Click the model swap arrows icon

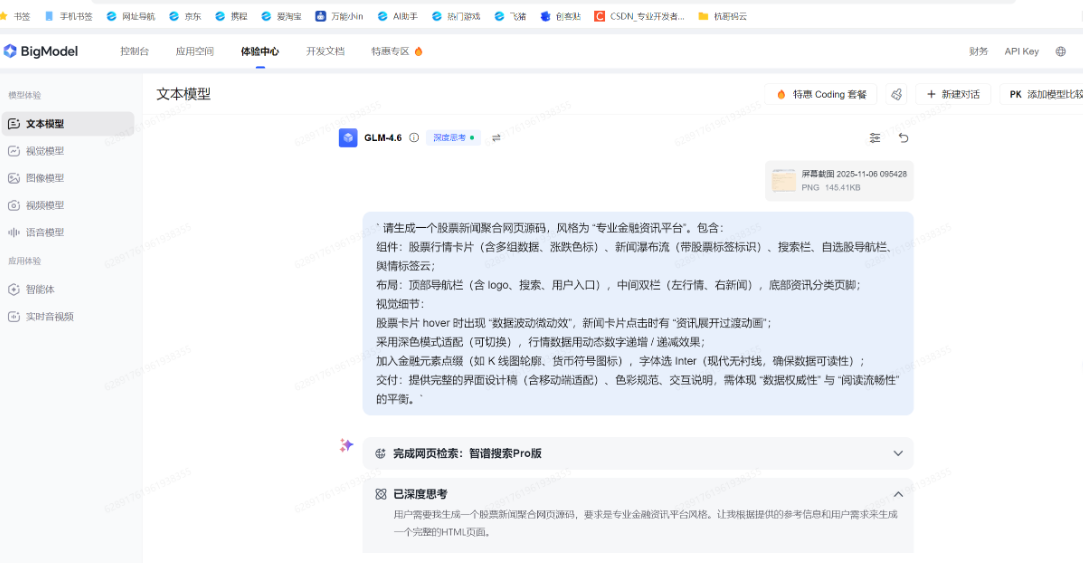point(496,138)
